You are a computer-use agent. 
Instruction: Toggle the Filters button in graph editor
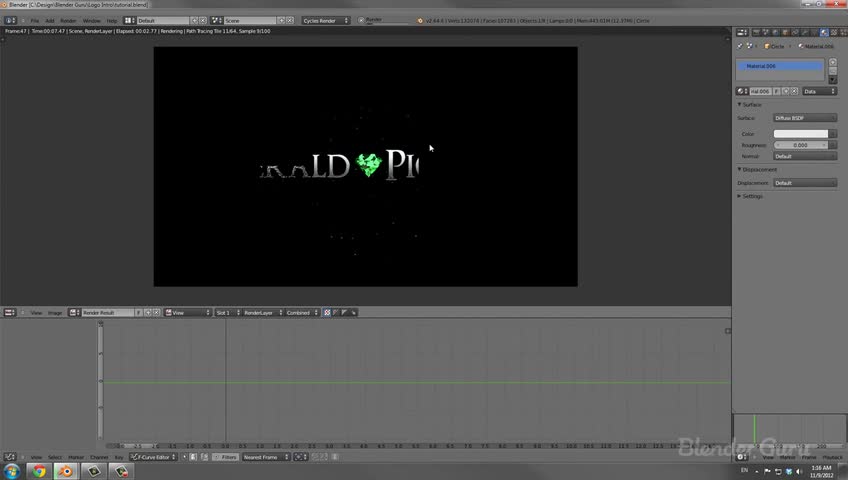click(225, 457)
